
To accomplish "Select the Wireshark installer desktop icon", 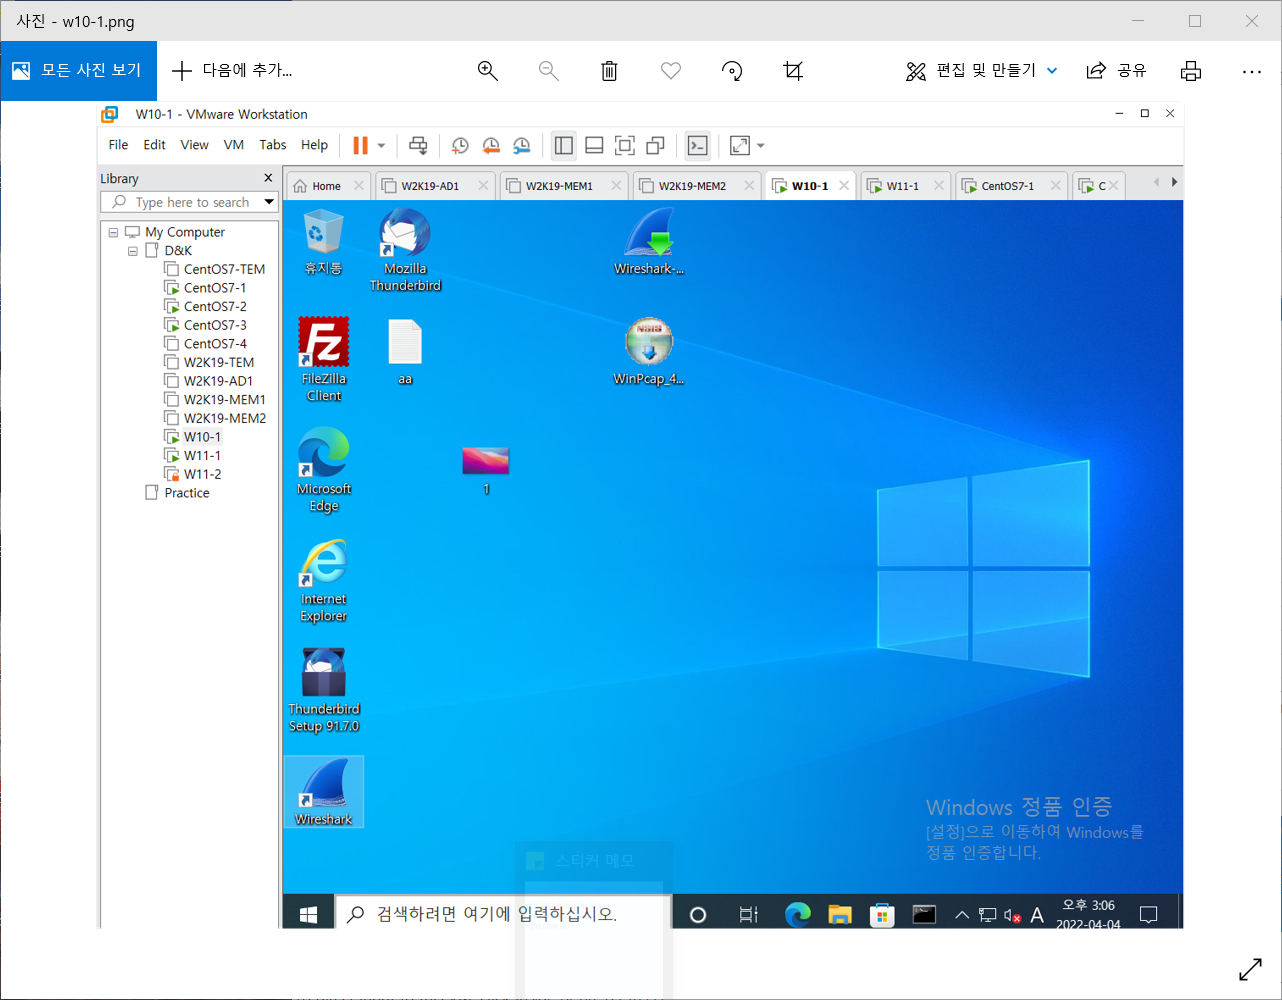I will click(x=649, y=242).
